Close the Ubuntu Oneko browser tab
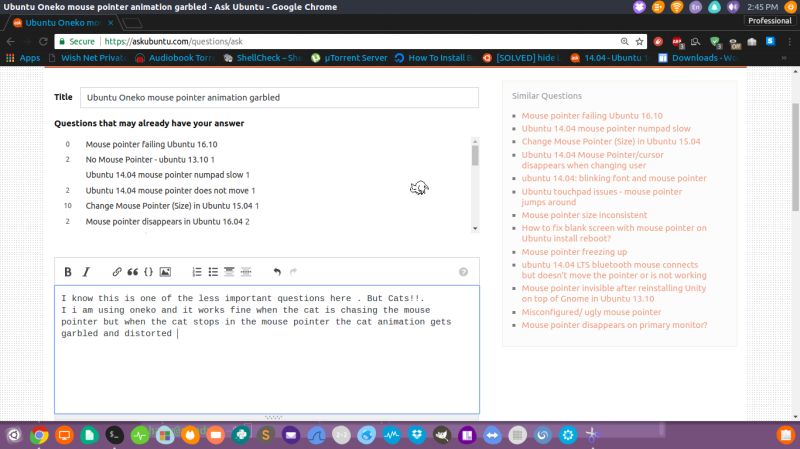Viewport: 800px width, 449px height. pyautogui.click(x=110, y=23)
